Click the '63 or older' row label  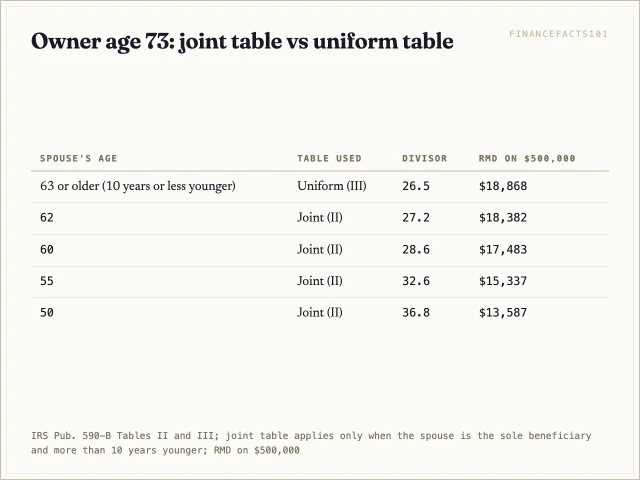pyautogui.click(x=138, y=186)
